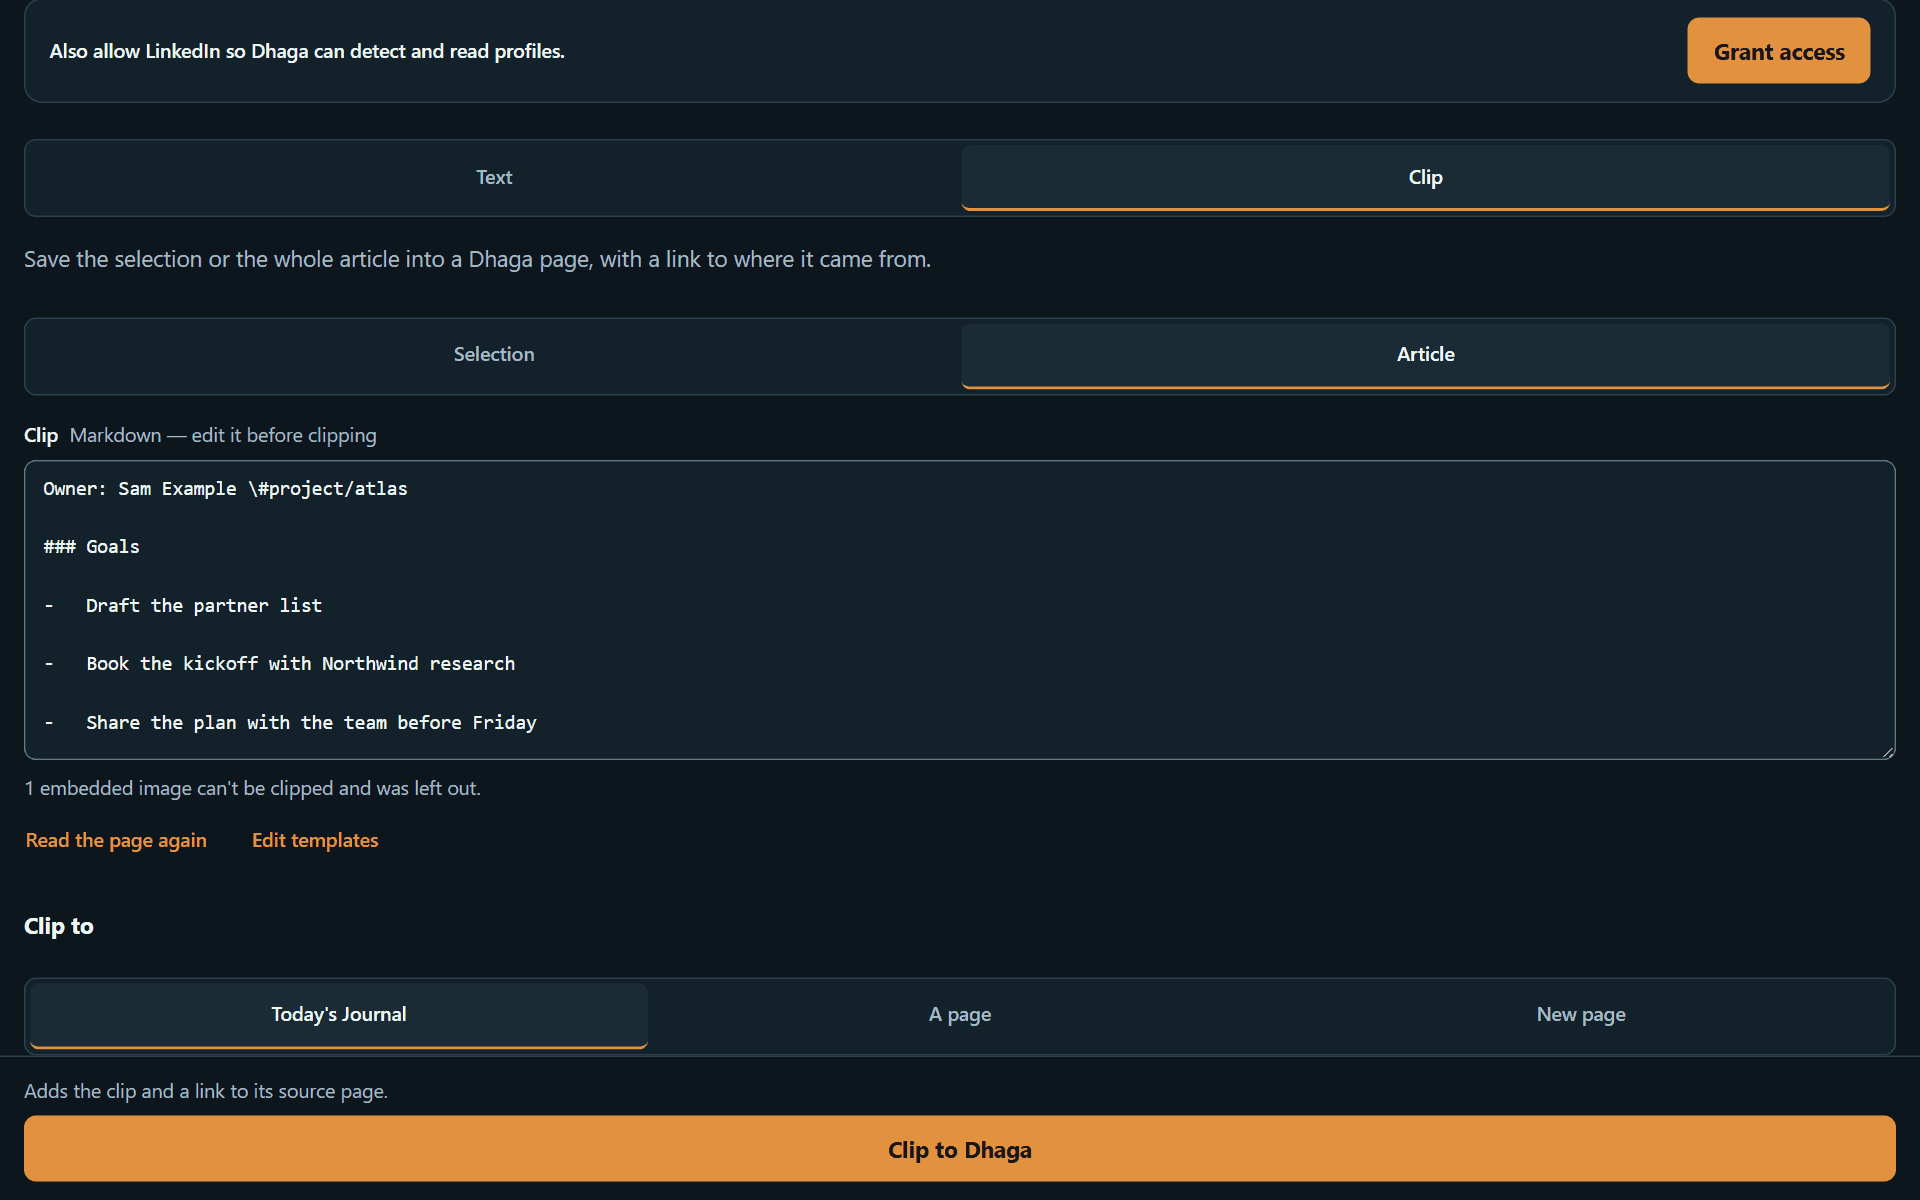This screenshot has height=1200, width=1920.
Task: Click the Read the page again link
Action: click(x=116, y=840)
